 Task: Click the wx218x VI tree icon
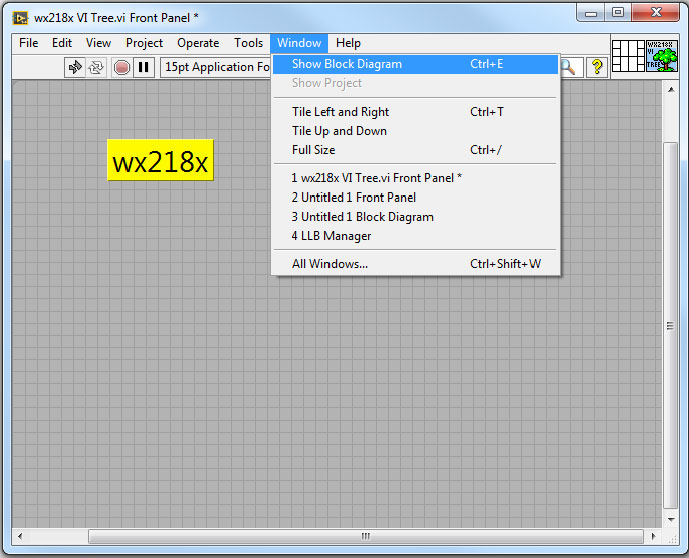coord(660,55)
